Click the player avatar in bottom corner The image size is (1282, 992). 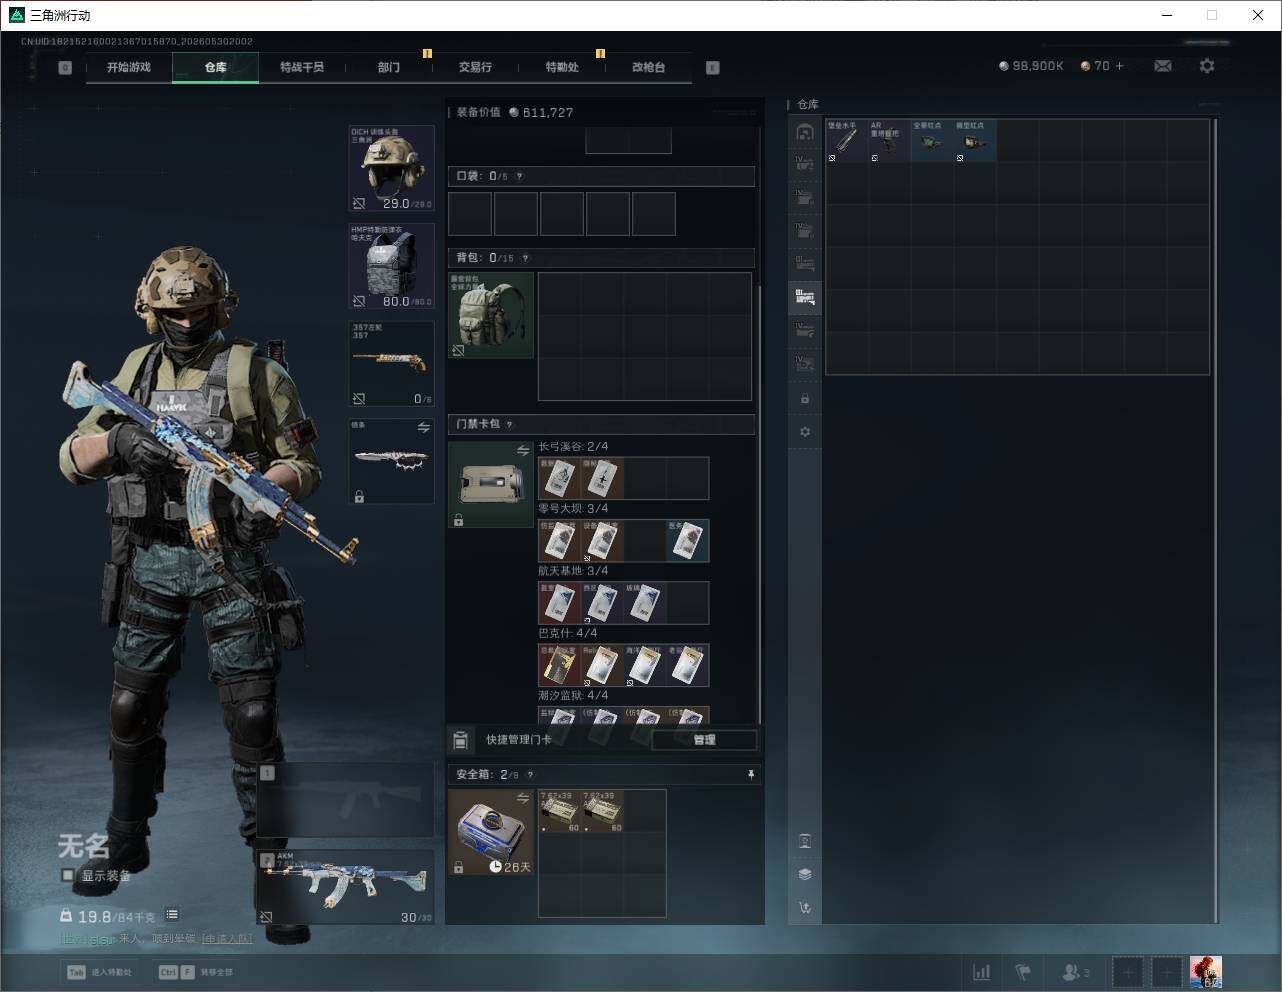(1206, 972)
